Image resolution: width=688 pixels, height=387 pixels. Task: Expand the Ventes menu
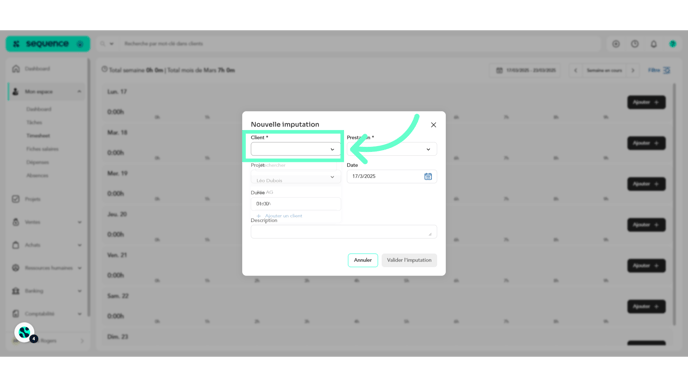point(79,222)
